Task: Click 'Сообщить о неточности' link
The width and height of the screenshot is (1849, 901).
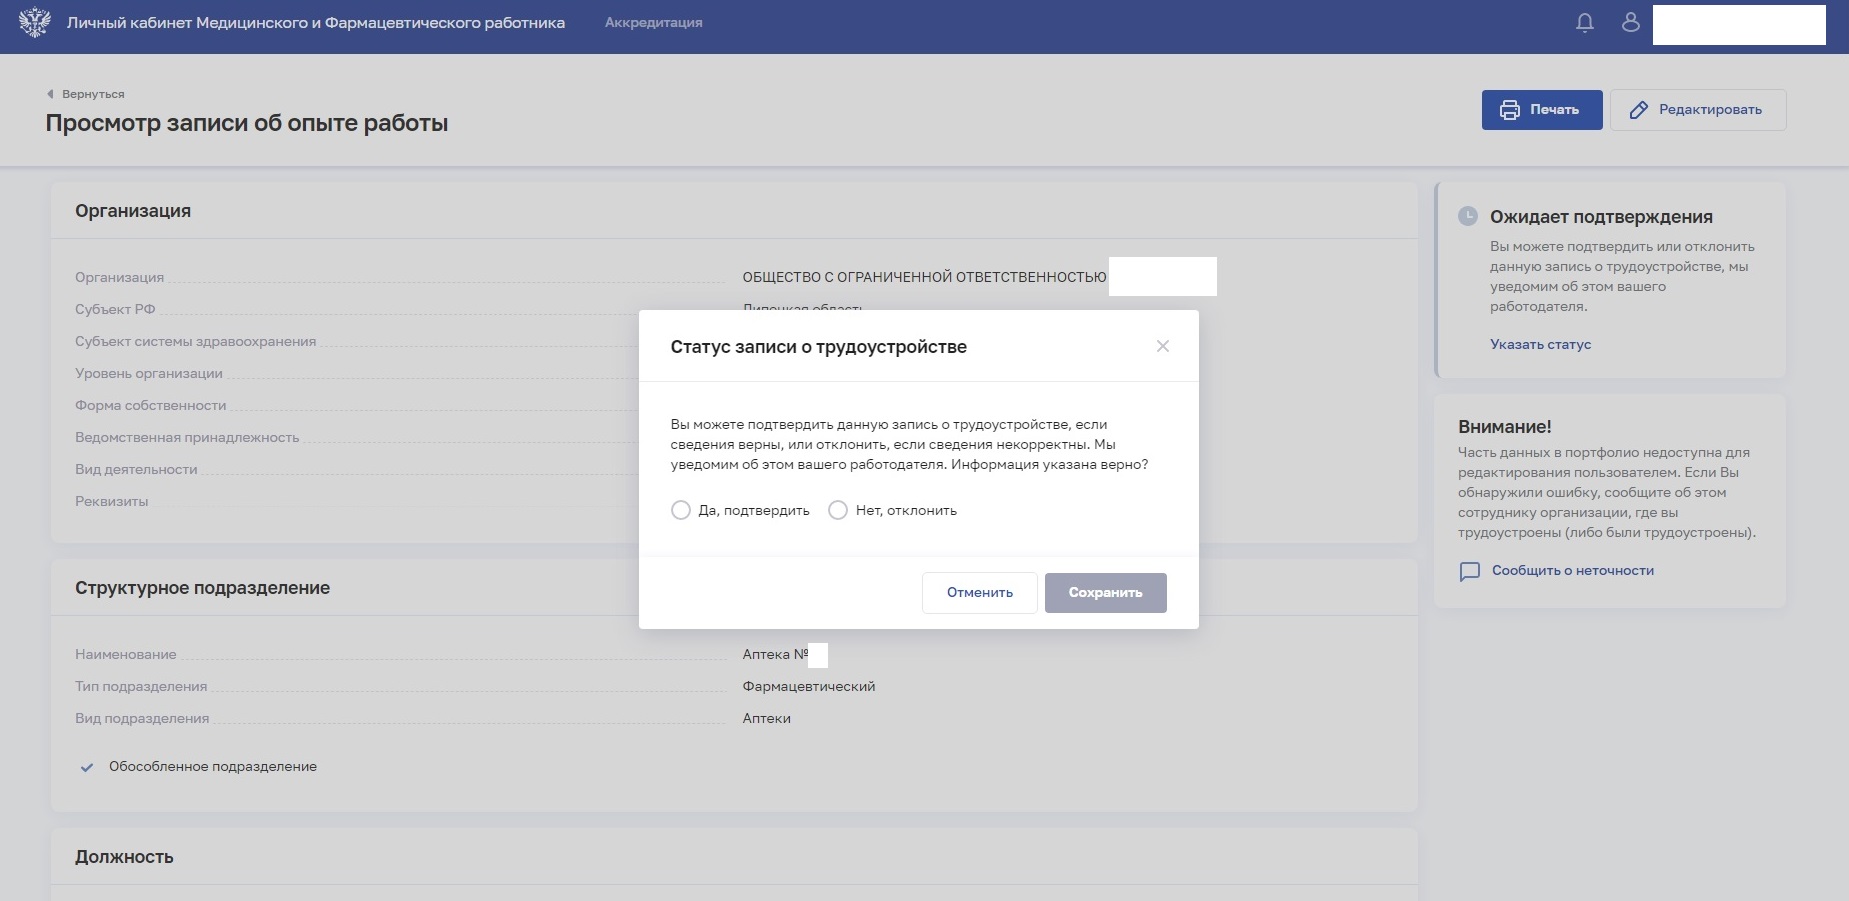Action: pyautogui.click(x=1572, y=570)
